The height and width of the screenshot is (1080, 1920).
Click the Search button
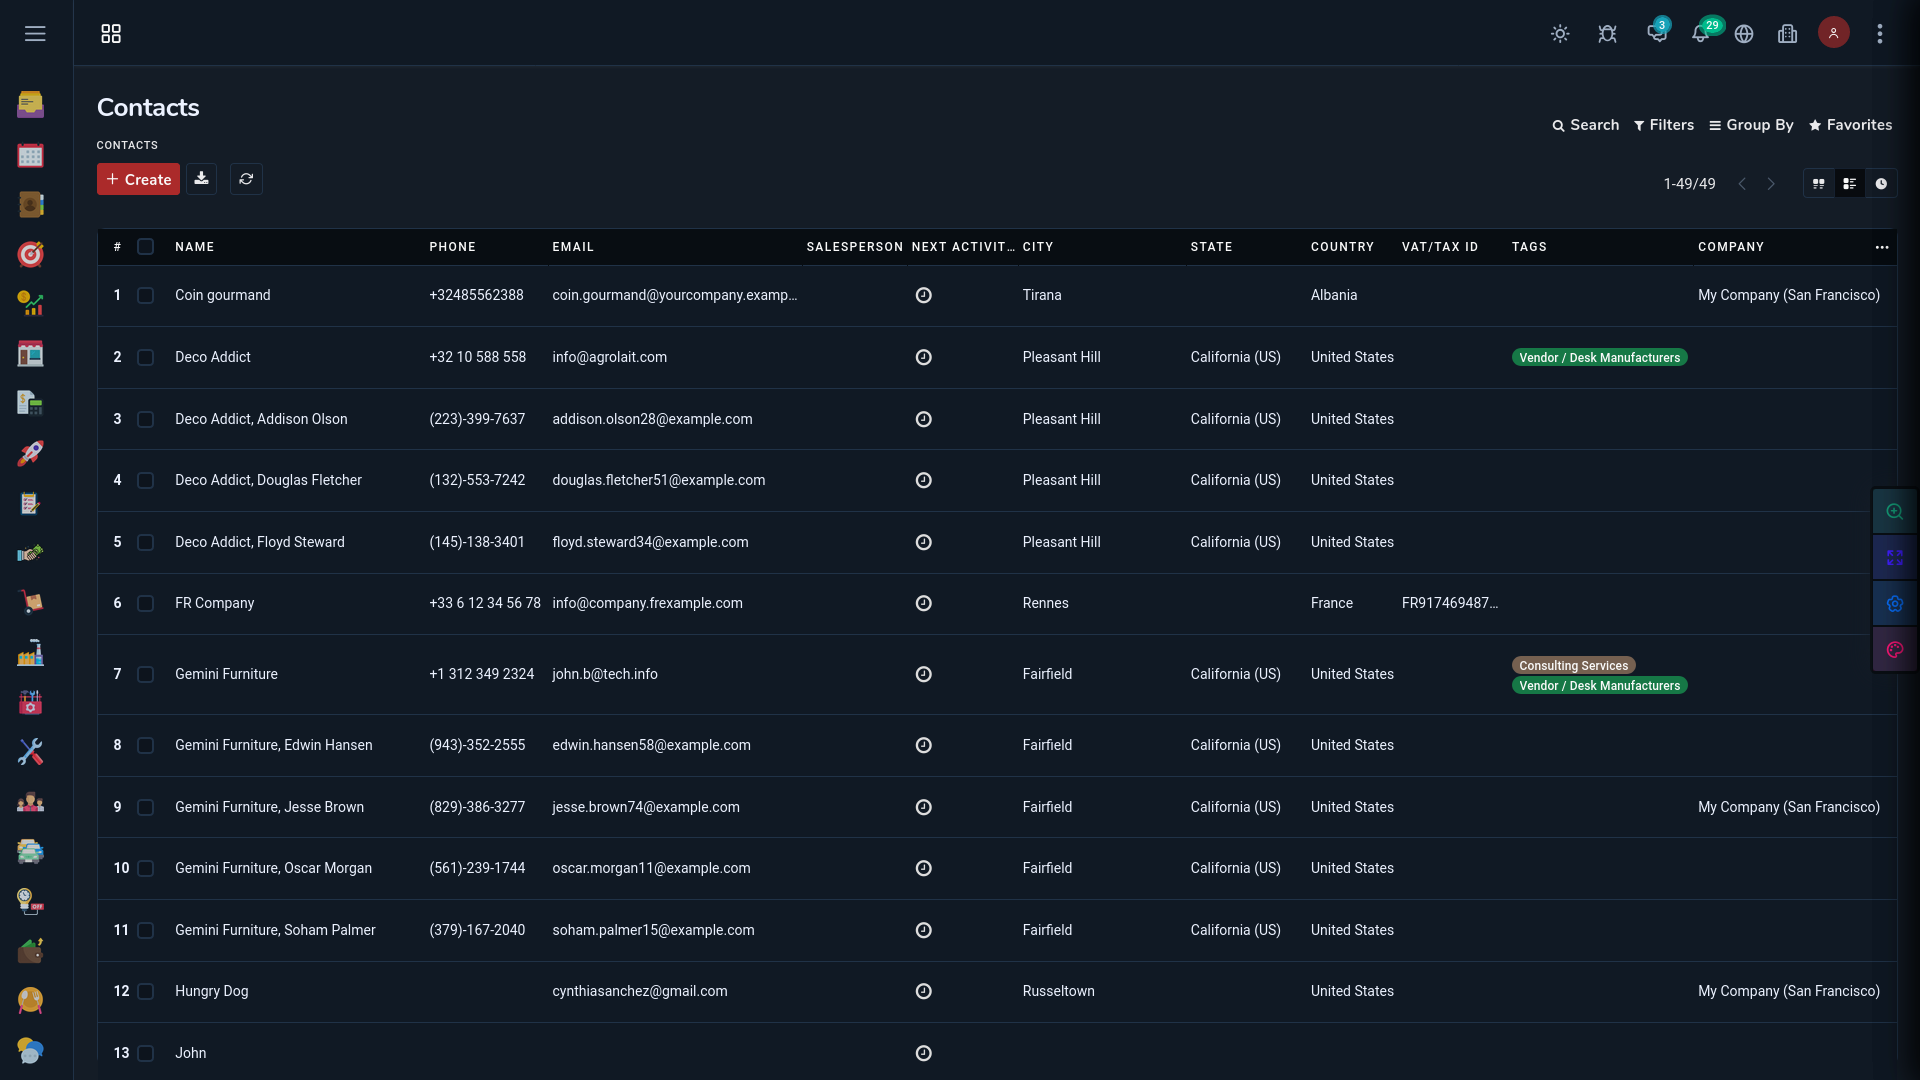1586,125
